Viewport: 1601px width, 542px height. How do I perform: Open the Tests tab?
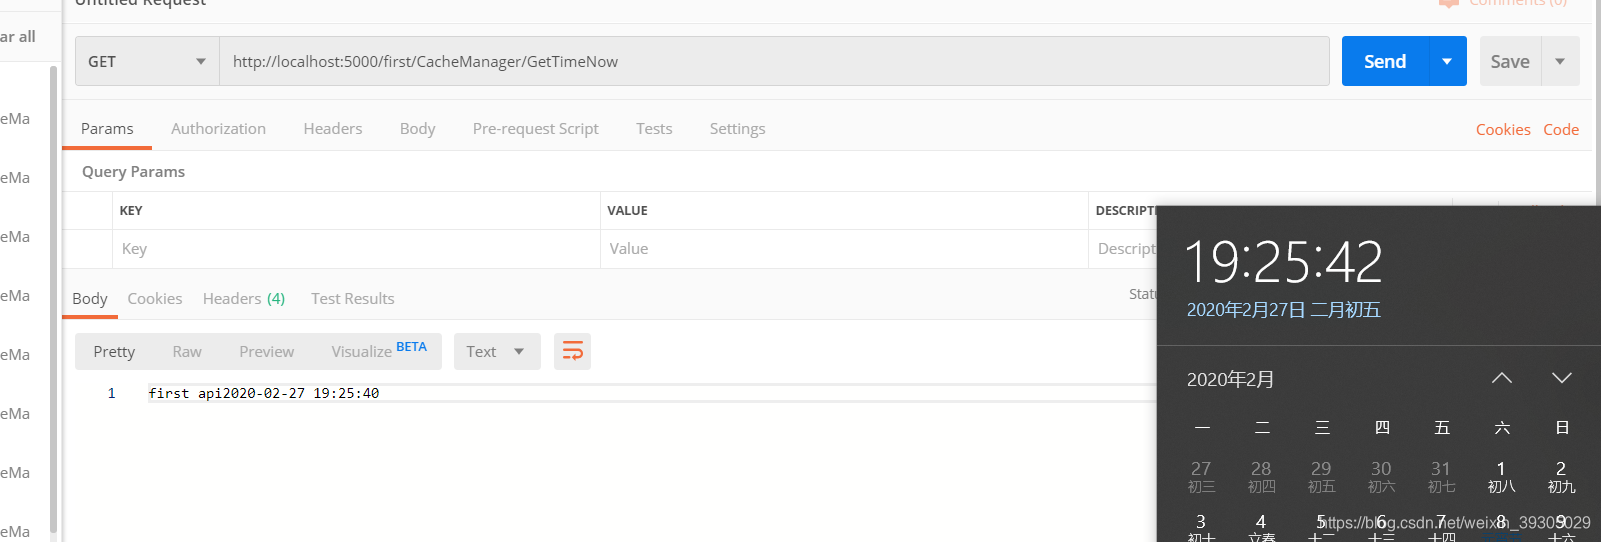654,128
